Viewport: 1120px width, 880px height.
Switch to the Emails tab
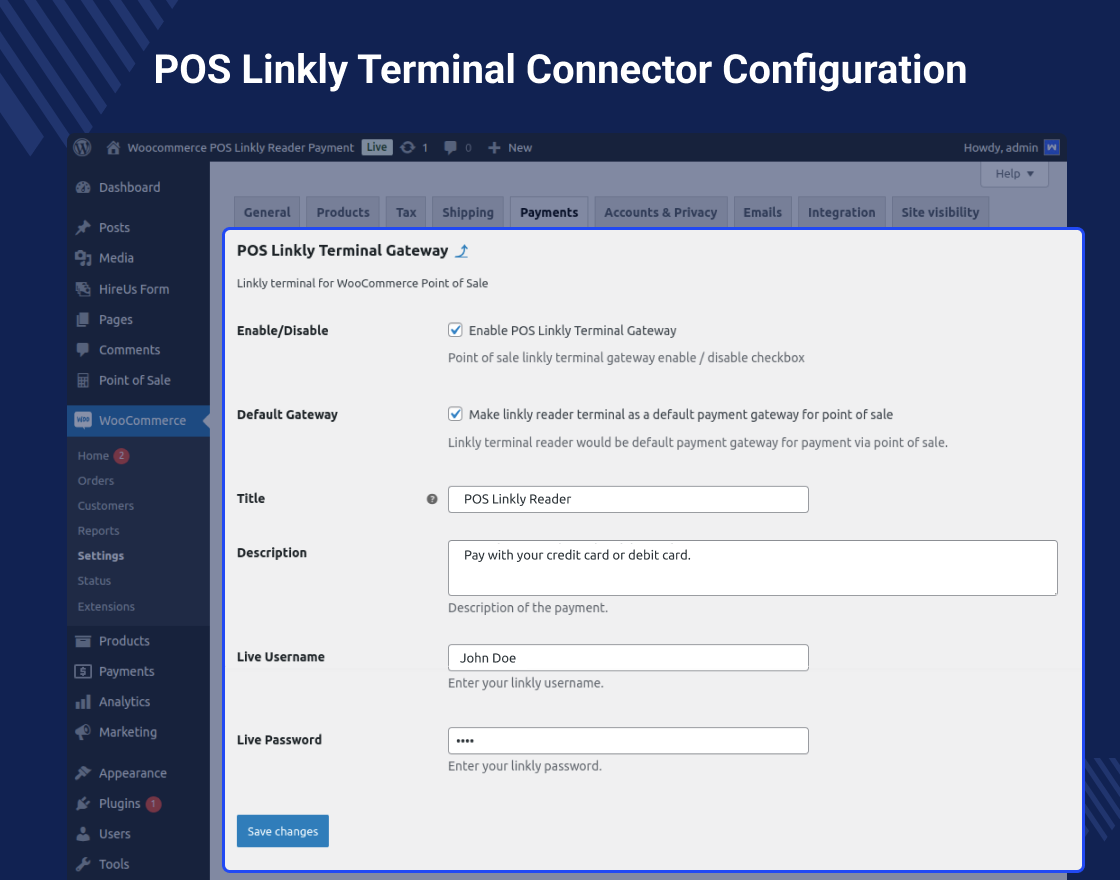(762, 211)
